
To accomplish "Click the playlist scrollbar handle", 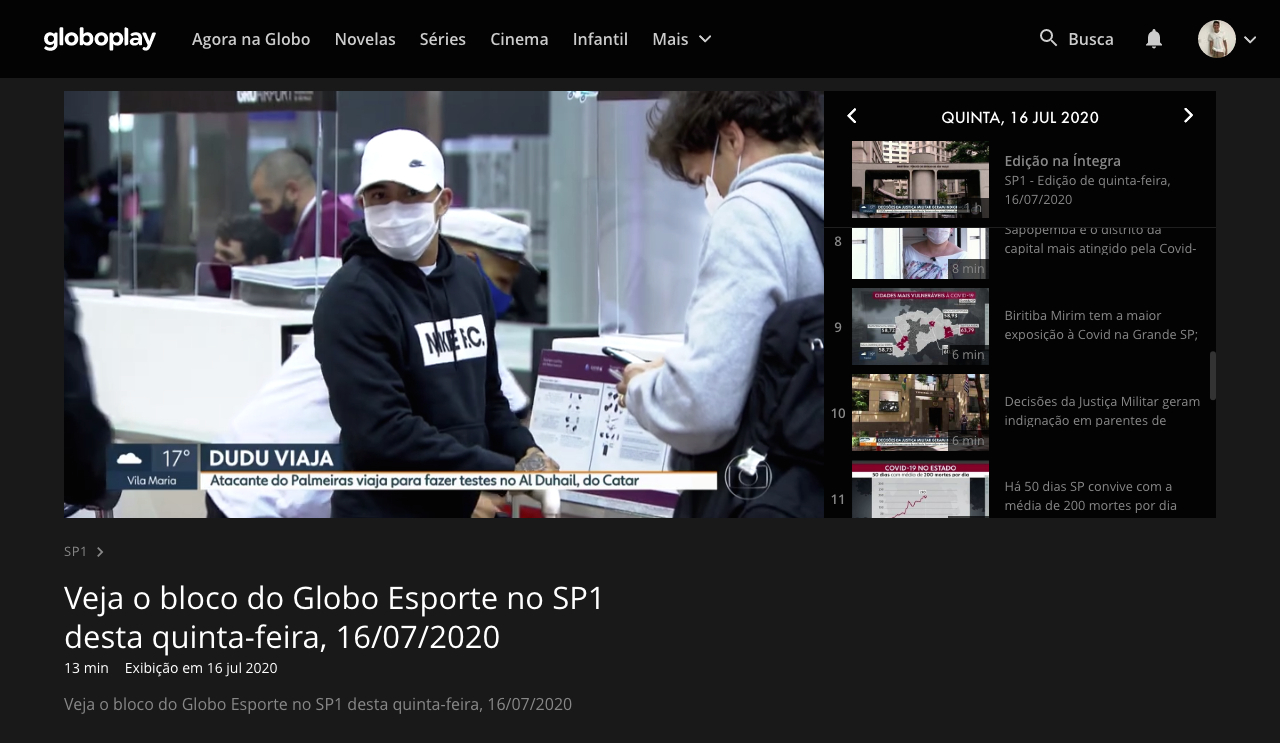I will point(1213,376).
